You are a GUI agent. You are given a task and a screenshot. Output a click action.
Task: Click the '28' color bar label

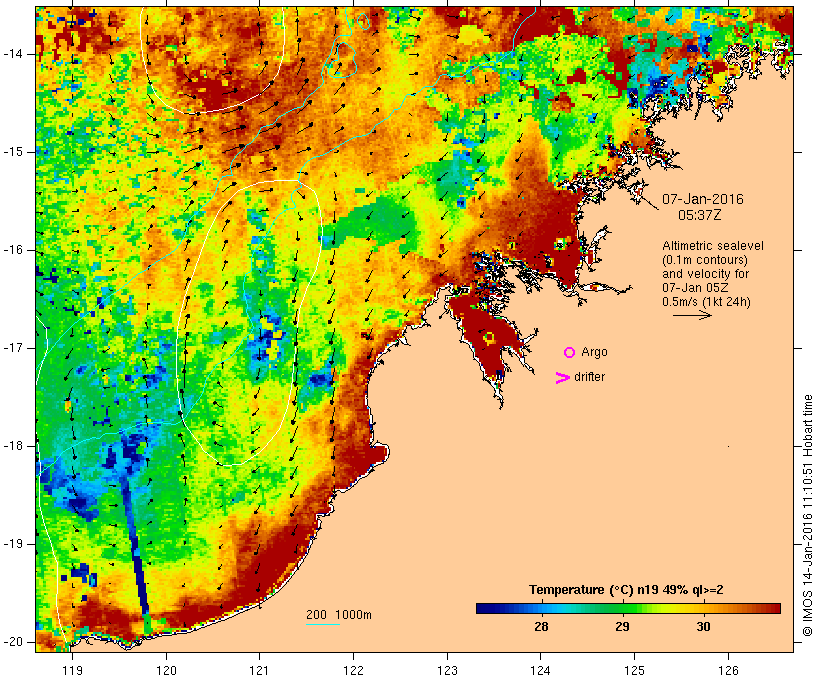(541, 626)
